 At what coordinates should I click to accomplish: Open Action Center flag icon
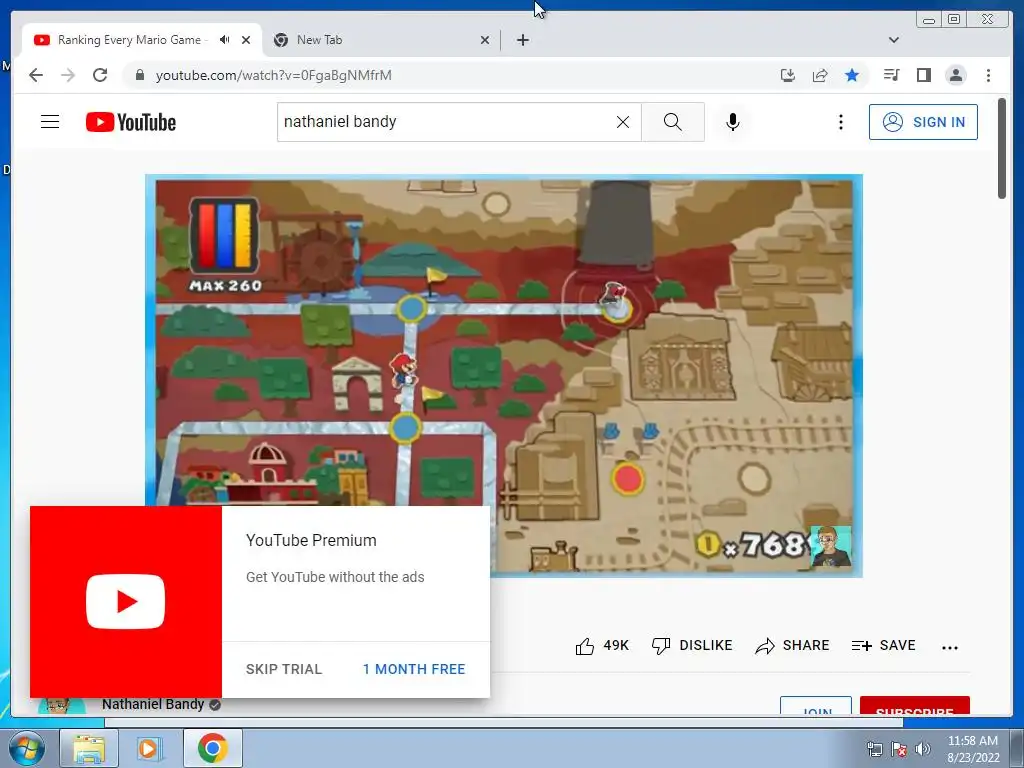click(x=899, y=749)
